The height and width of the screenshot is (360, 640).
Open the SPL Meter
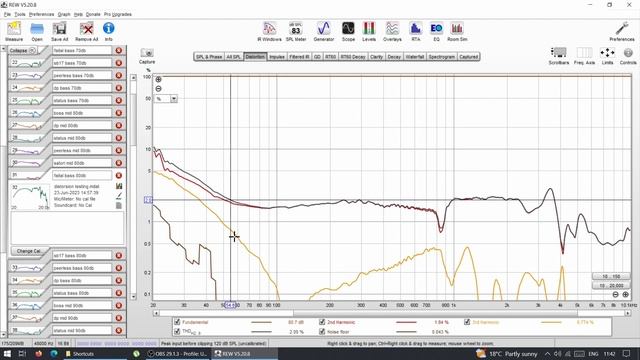(x=296, y=31)
